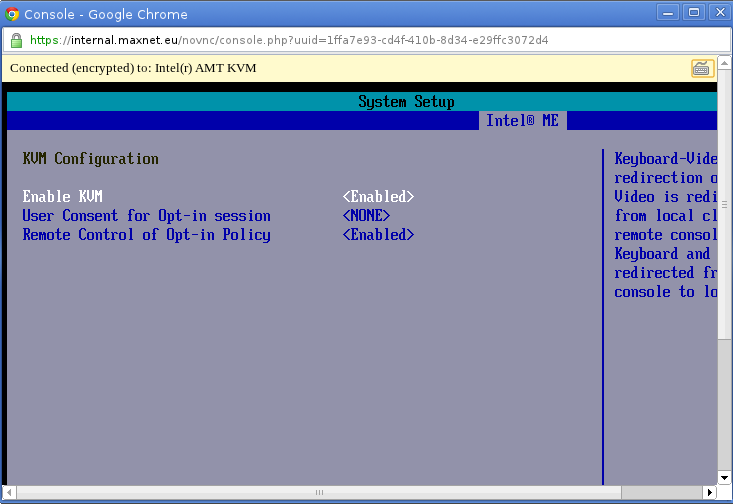Viewport: 733px width, 504px height.
Task: Click the horizontal scrollbar thumb
Action: pos(319,492)
